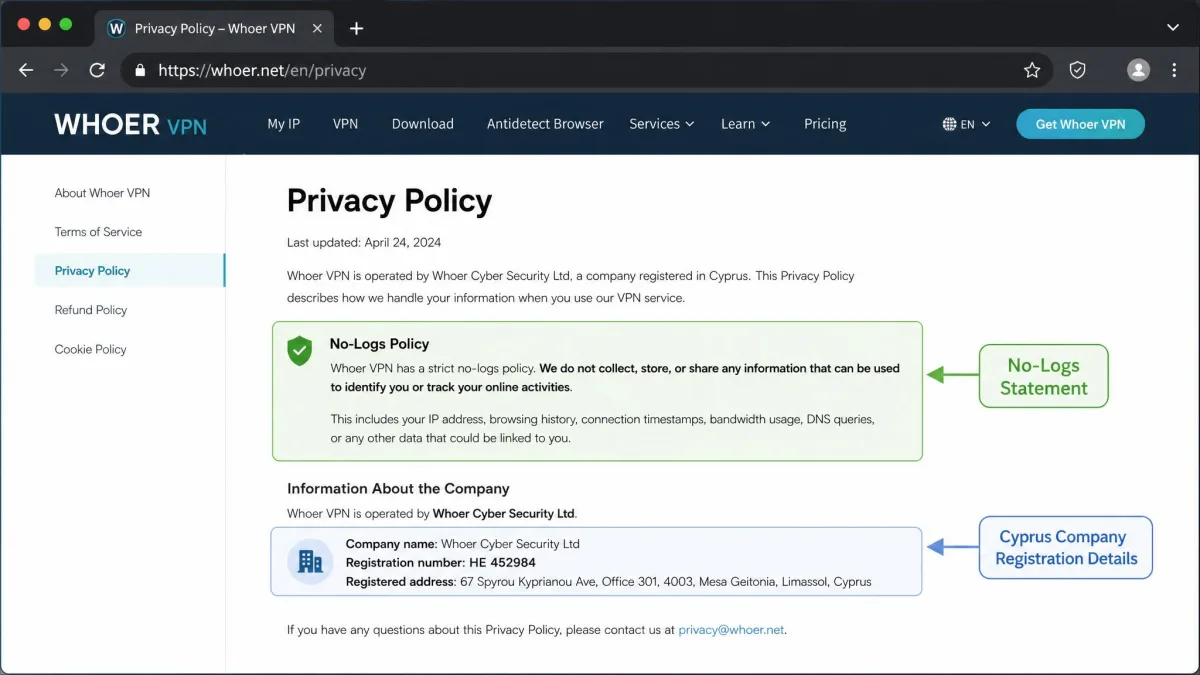Image resolution: width=1200 pixels, height=675 pixels.
Task: Click the privacy@whoer.net email link
Action: (x=731, y=630)
